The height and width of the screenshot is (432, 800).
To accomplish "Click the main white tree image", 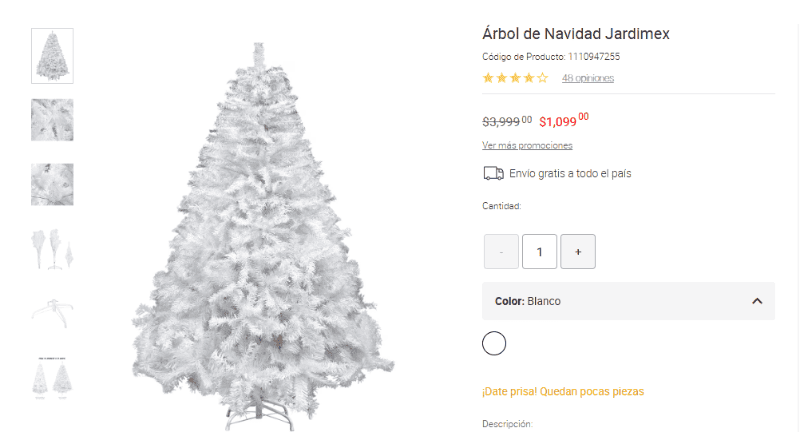I will coord(261,237).
